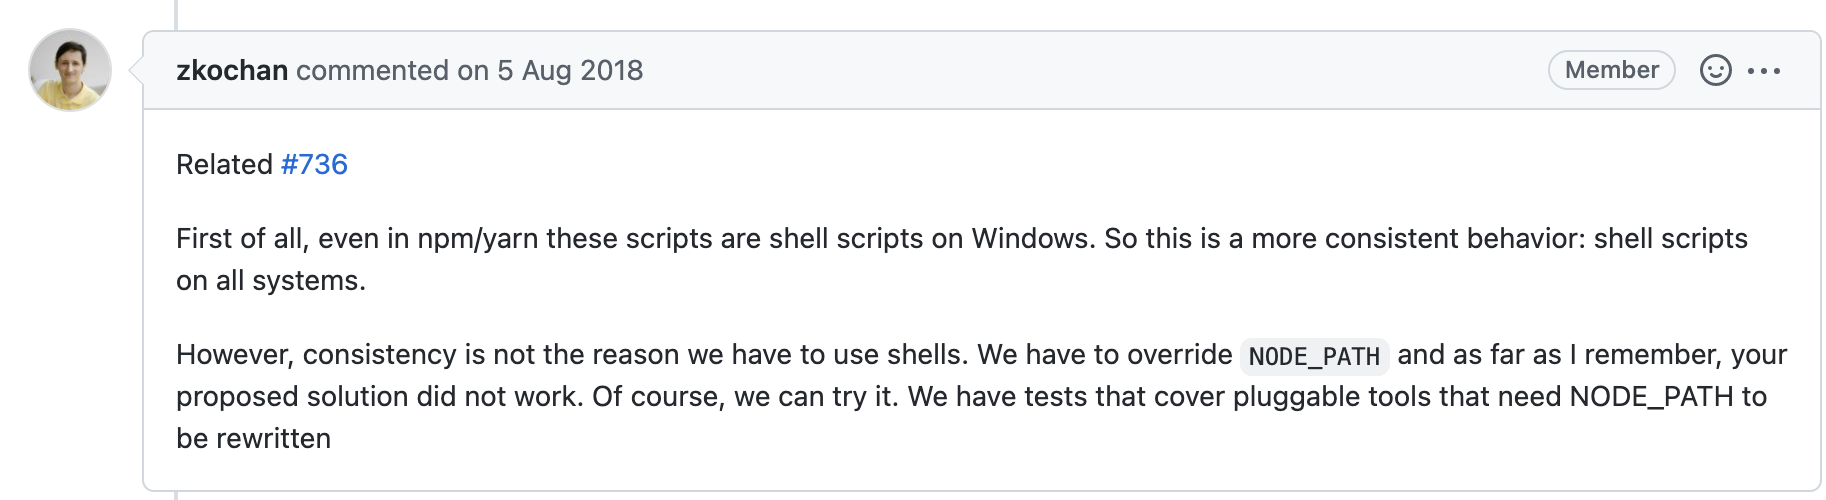Screen dimensions: 1826x500
Task: Click the vertical timeline line above the avatar
Action: click(x=176, y=14)
